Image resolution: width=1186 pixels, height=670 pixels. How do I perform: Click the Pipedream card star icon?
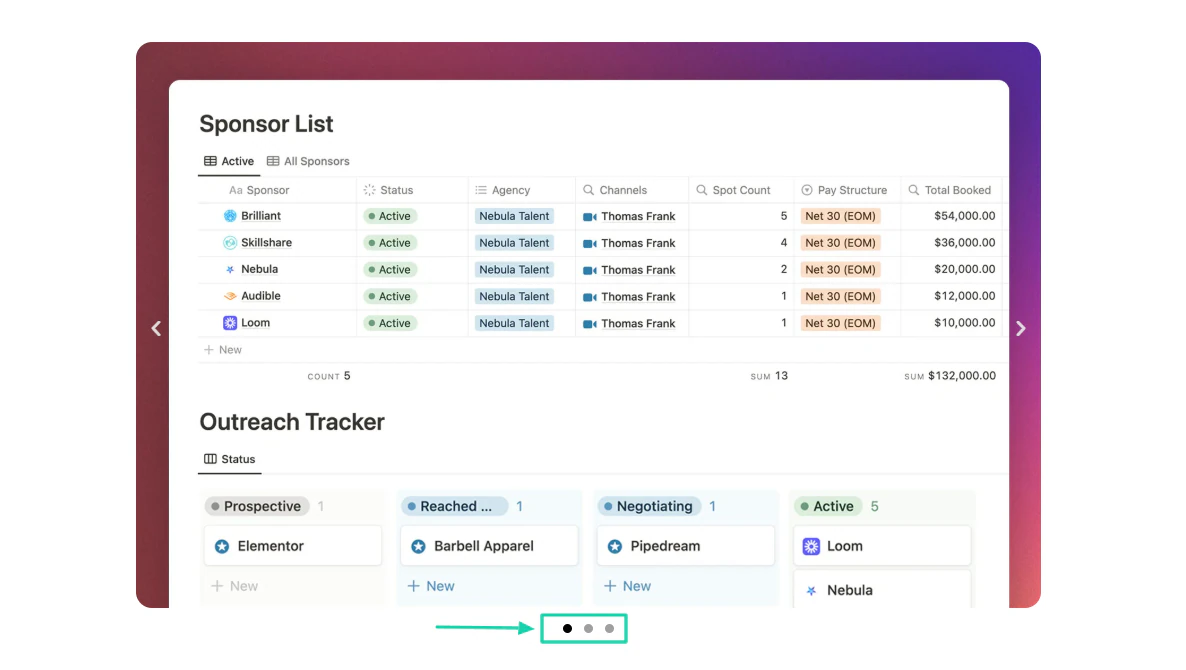pyautogui.click(x=615, y=546)
